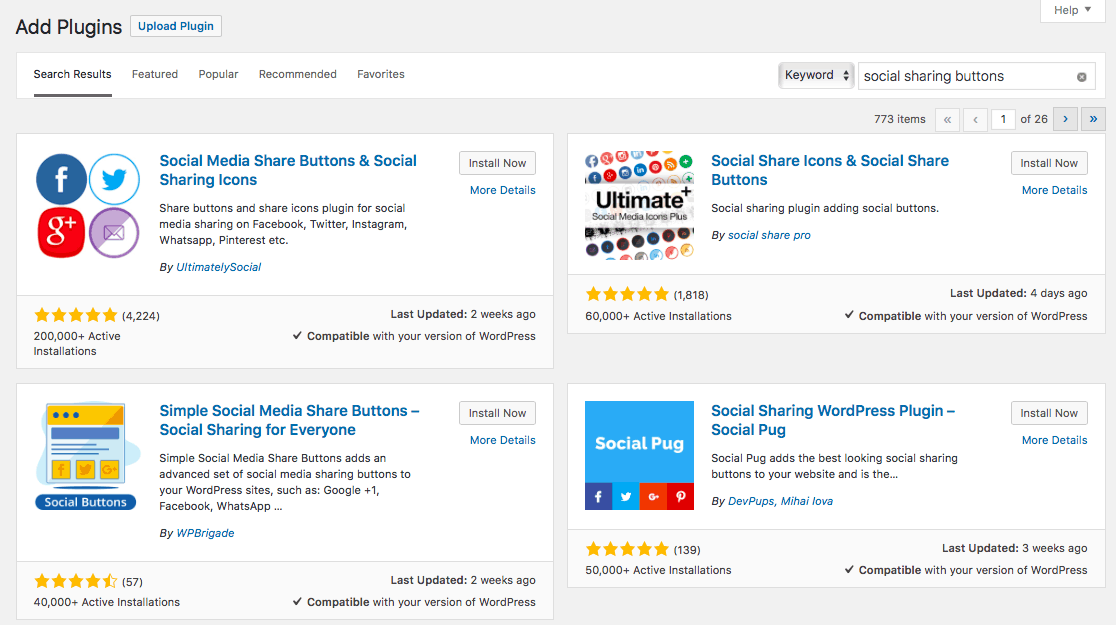Go to the first results page
The width and height of the screenshot is (1116, 625).
click(947, 120)
